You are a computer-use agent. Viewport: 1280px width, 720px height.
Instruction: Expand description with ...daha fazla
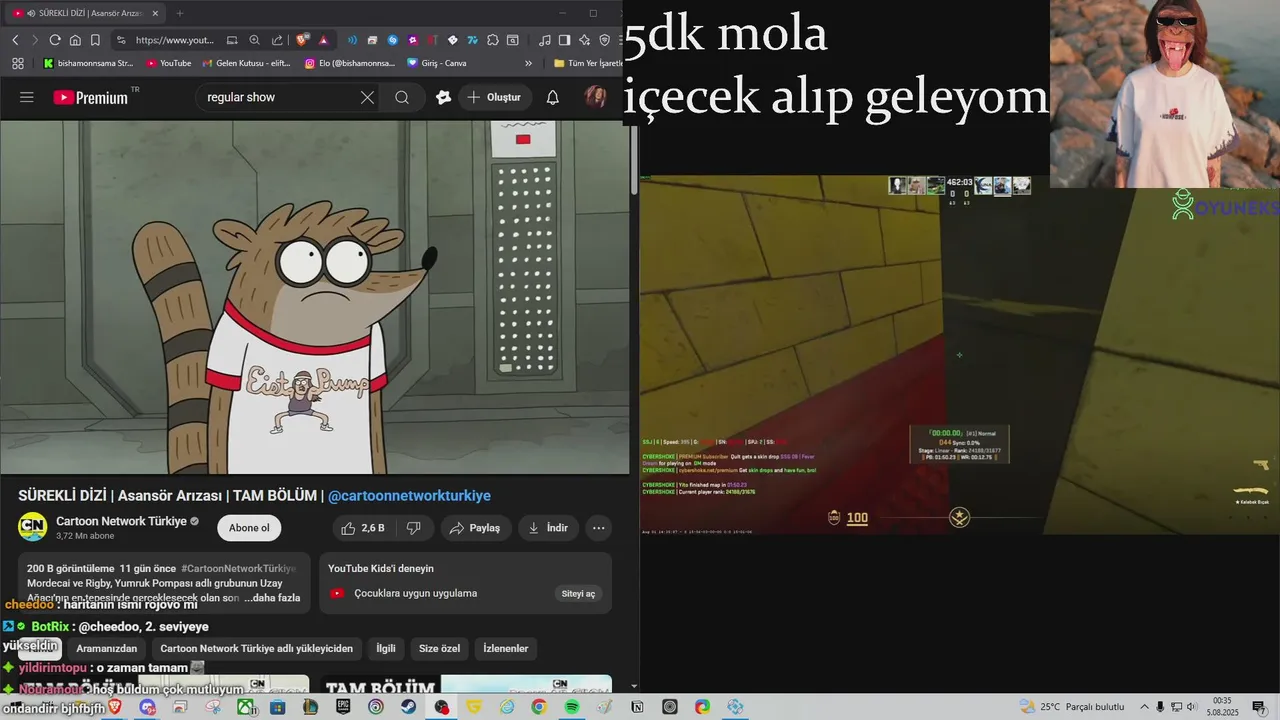(272, 598)
